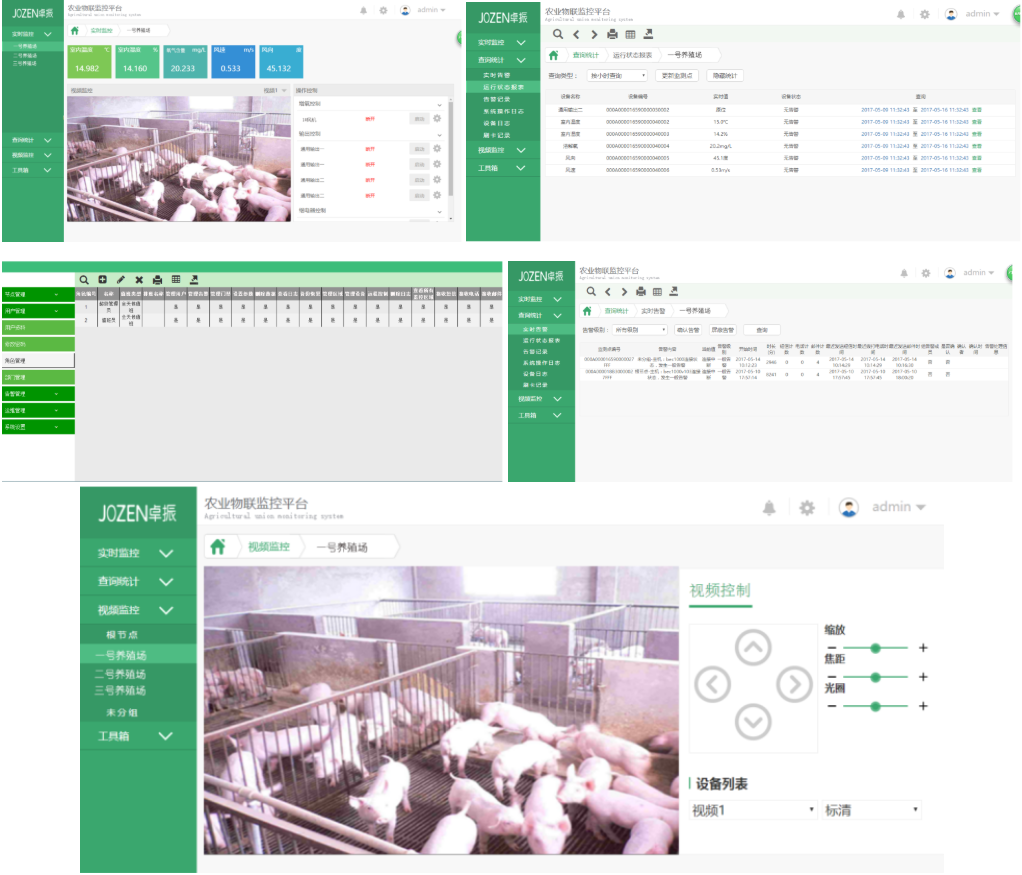Click the 确认告警 button
The image size is (1022, 875).
687,329
